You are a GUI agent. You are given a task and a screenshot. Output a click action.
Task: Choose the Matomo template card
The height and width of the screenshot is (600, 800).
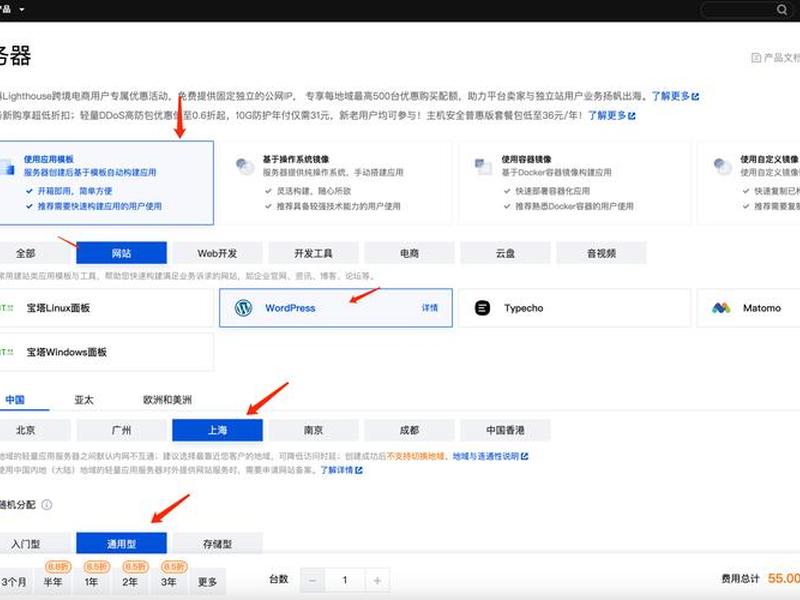tap(748, 308)
